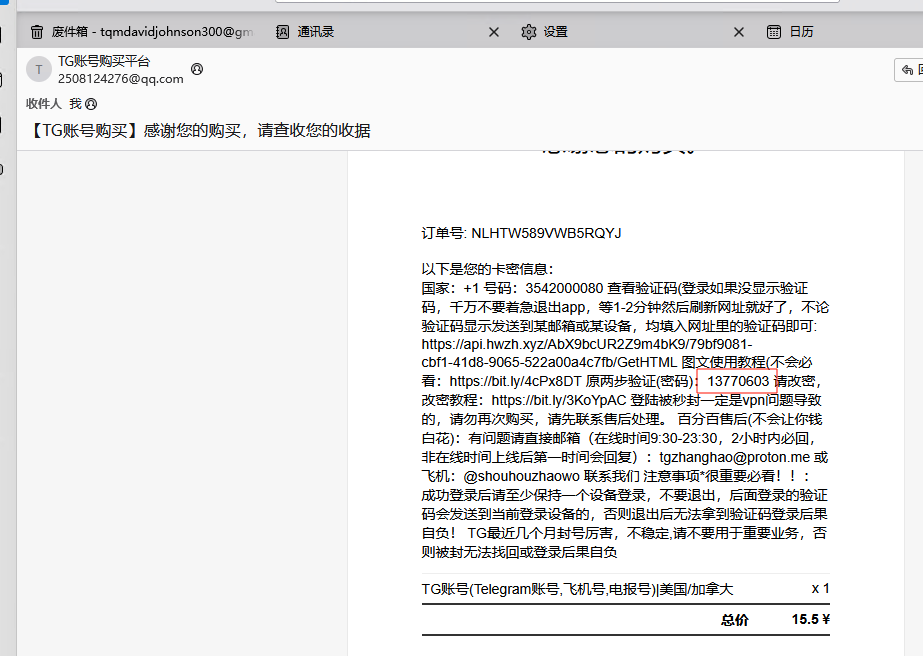Click the sender avatar with letter T
This screenshot has height=656, width=923.
[x=39, y=69]
